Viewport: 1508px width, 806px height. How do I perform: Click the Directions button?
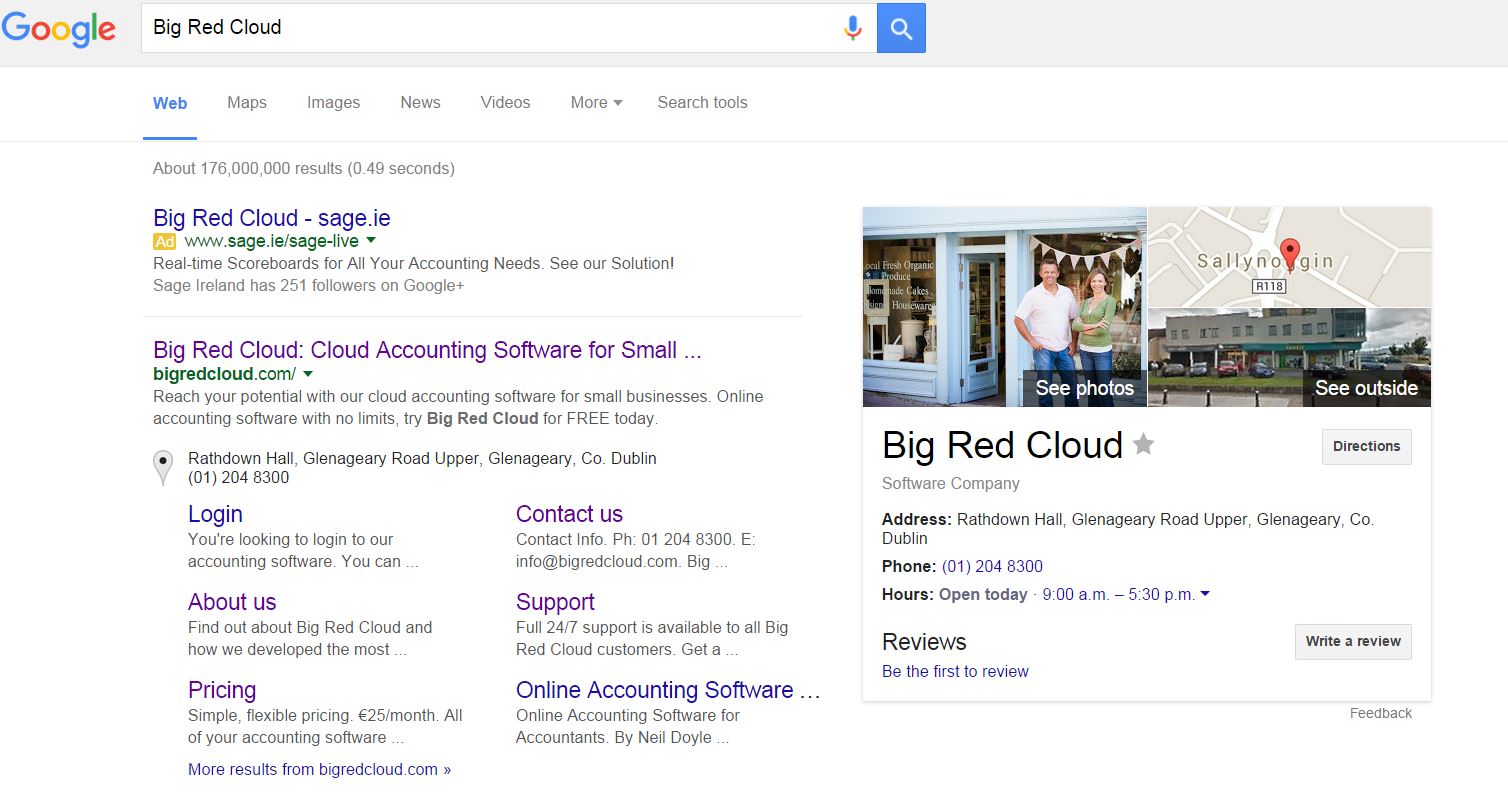click(1367, 447)
